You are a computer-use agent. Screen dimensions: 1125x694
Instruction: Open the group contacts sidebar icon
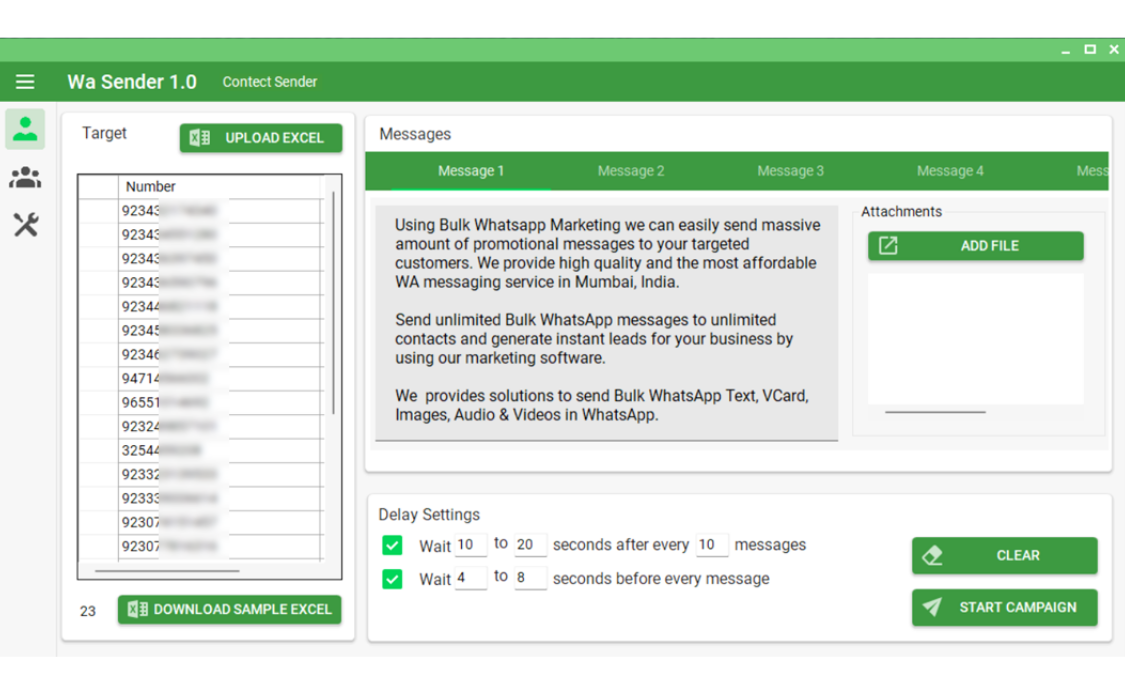tap(25, 177)
